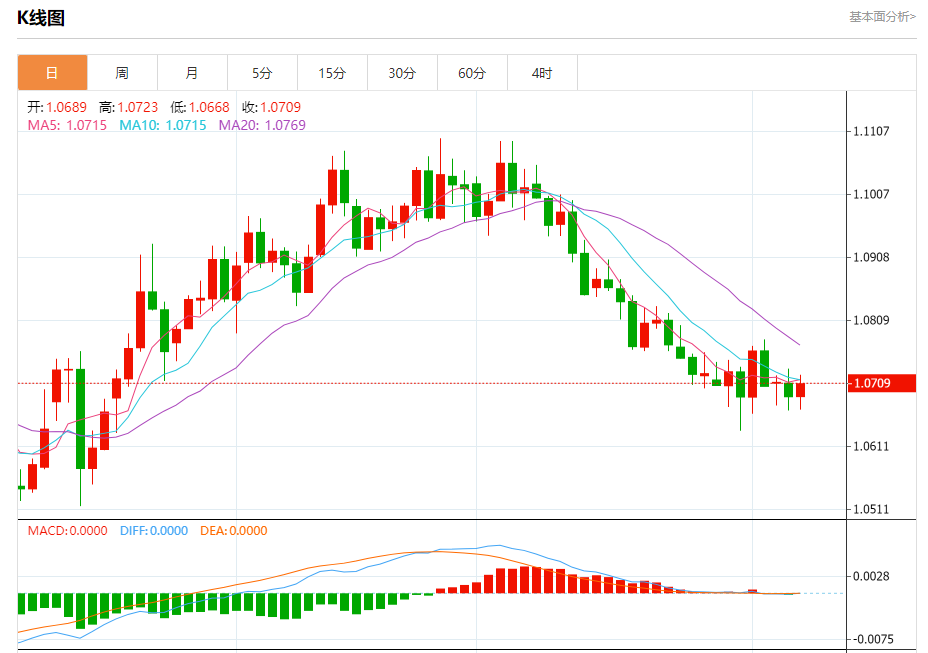The width and height of the screenshot is (928, 653).
Task: Open the 30分 interval tab
Action: (402, 73)
